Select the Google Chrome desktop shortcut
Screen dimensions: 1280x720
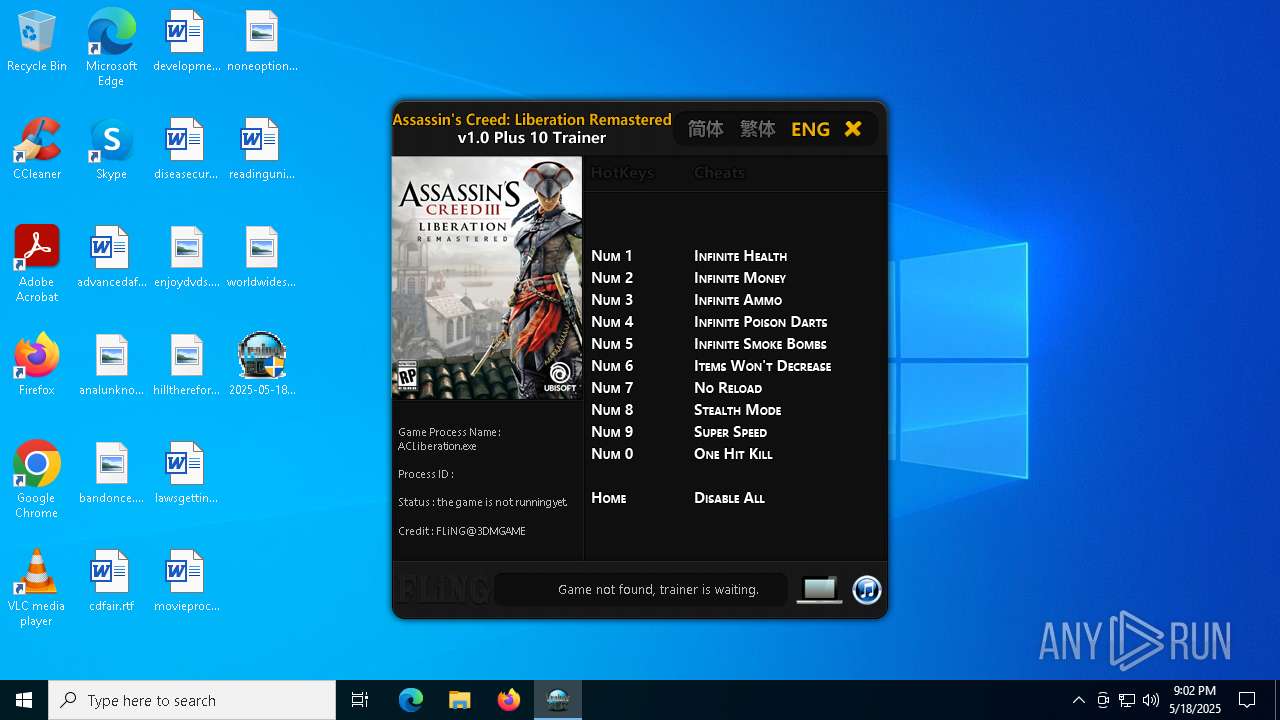pos(37,480)
